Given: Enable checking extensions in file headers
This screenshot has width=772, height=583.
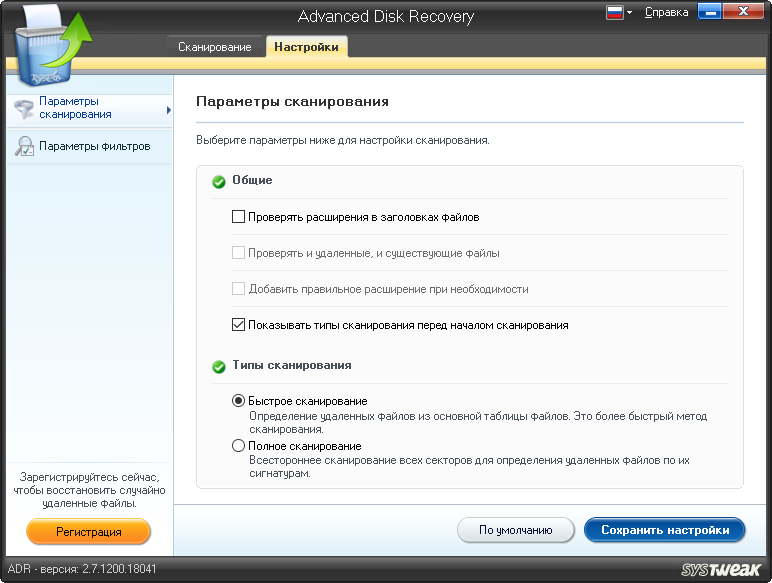Looking at the screenshot, I should [x=238, y=216].
